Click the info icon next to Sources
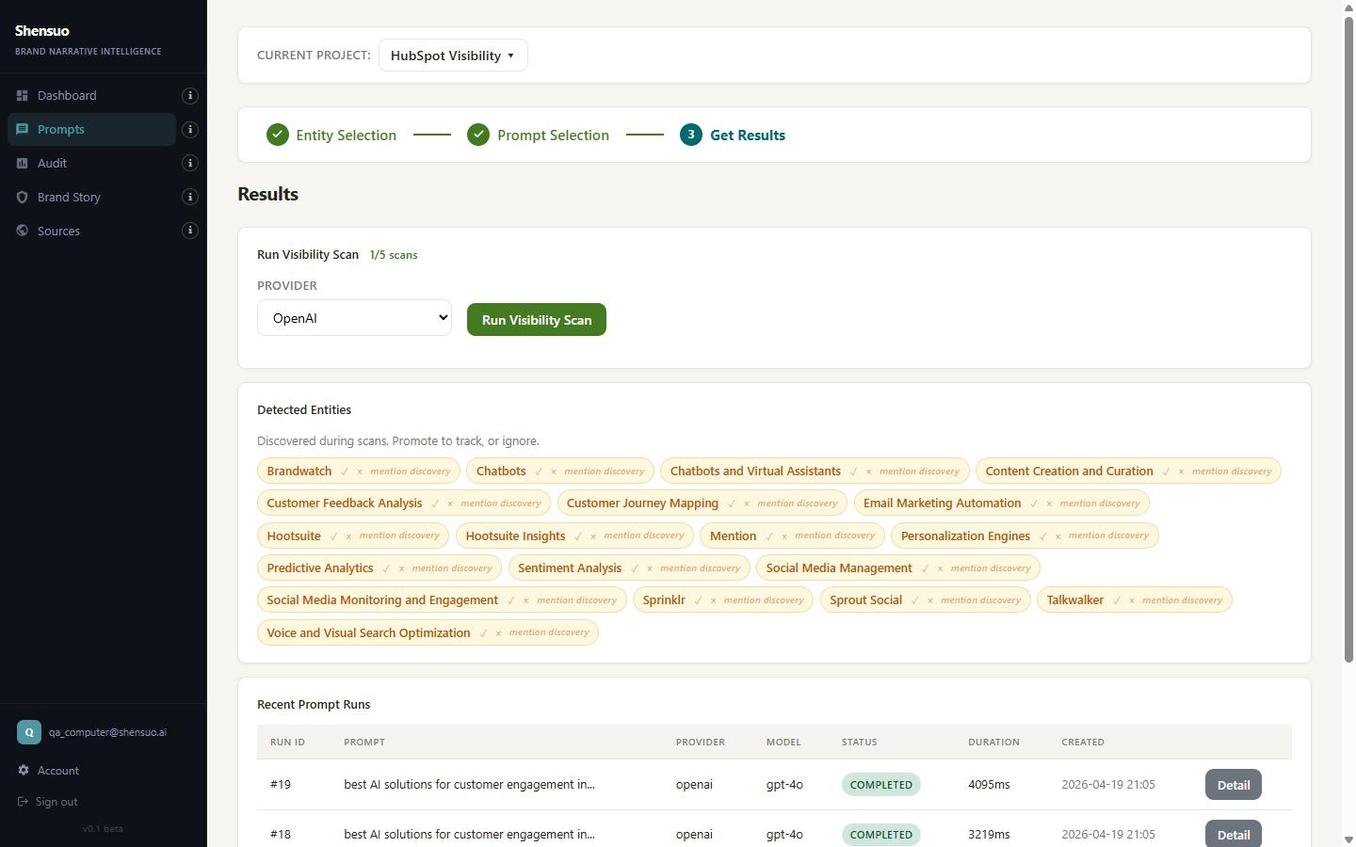This screenshot has height=847, width=1356. point(190,230)
